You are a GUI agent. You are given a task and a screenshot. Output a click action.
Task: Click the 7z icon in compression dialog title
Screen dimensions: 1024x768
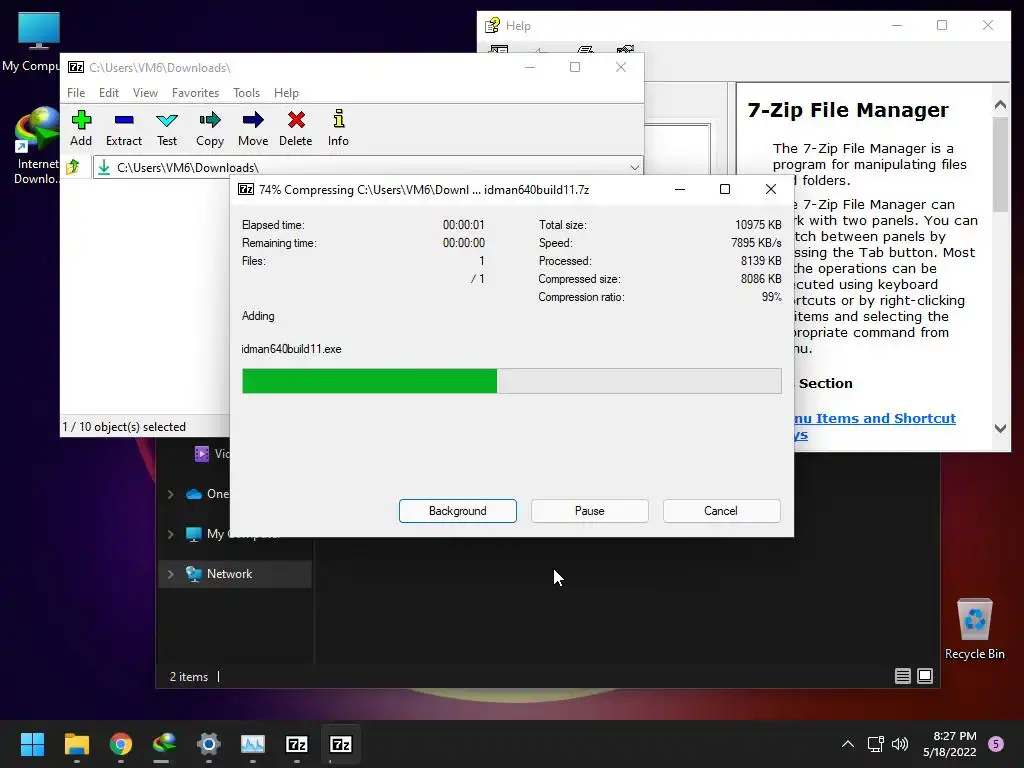(x=246, y=189)
